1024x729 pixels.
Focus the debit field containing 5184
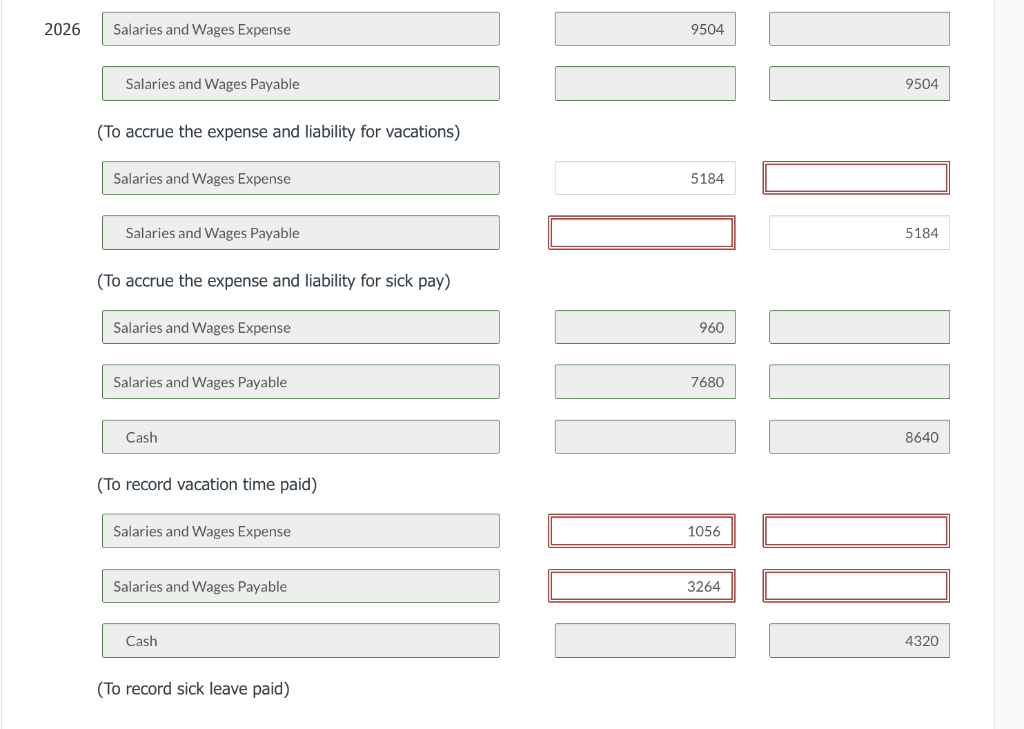tap(645, 178)
